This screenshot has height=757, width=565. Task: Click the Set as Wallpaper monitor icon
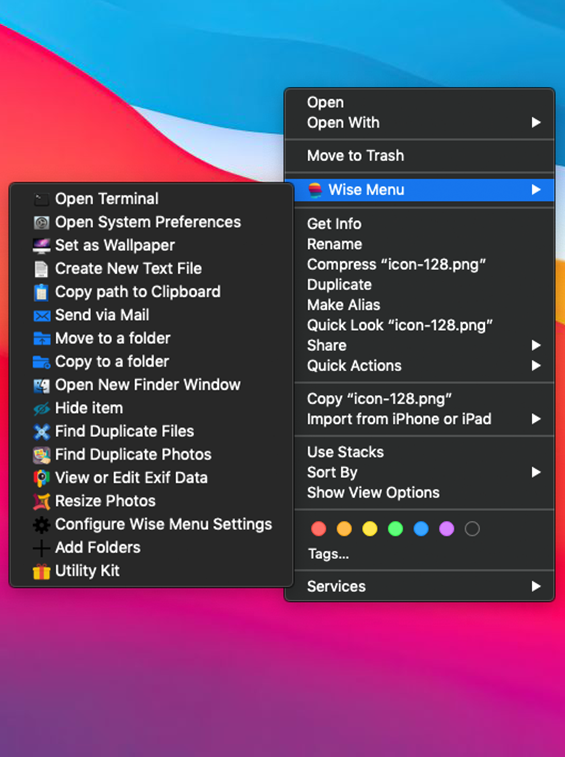click(42, 245)
